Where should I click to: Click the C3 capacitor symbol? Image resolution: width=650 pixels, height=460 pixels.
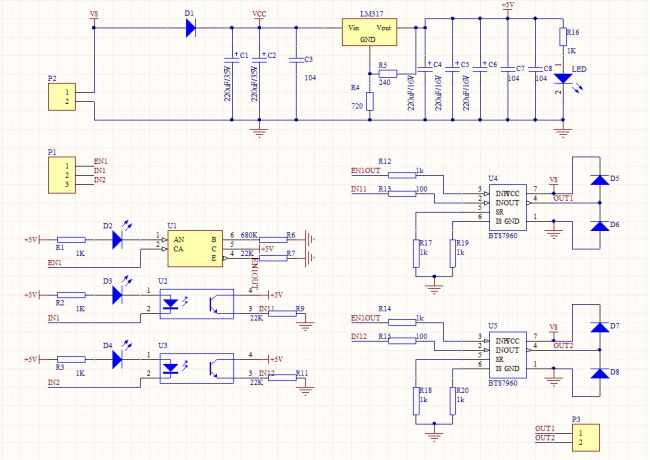pyautogui.click(x=296, y=60)
